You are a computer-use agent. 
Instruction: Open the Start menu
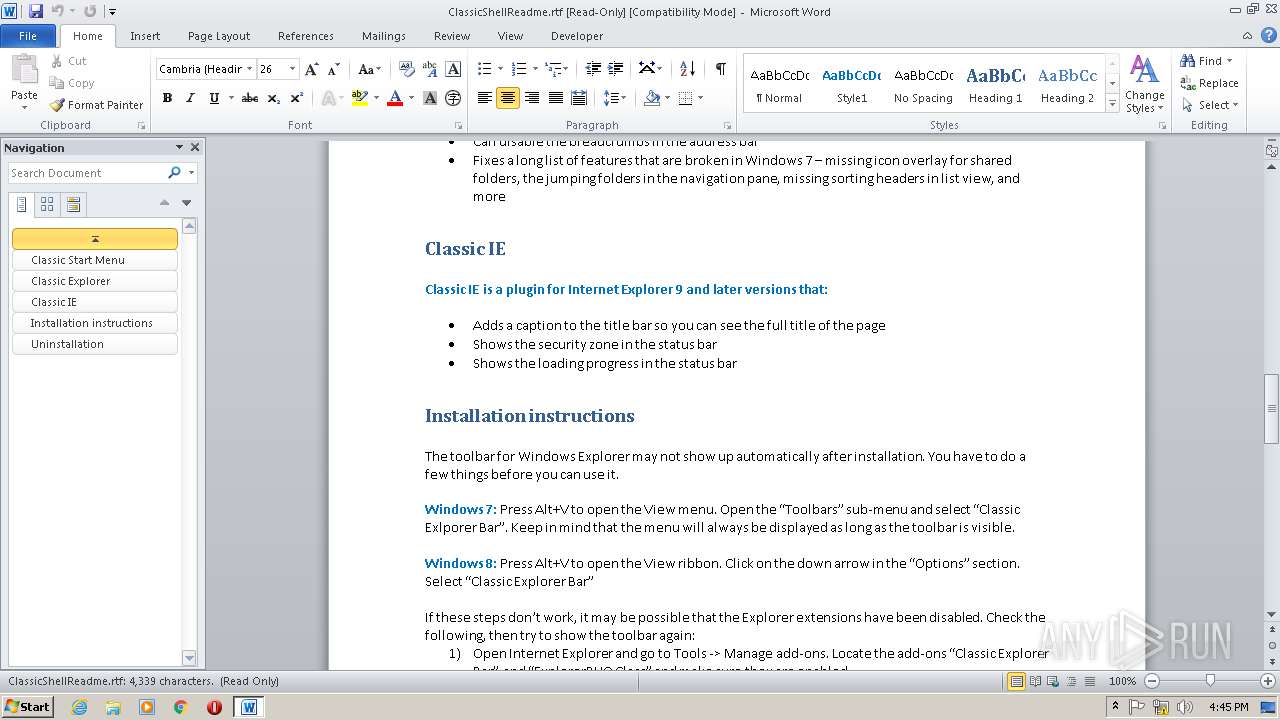point(27,707)
